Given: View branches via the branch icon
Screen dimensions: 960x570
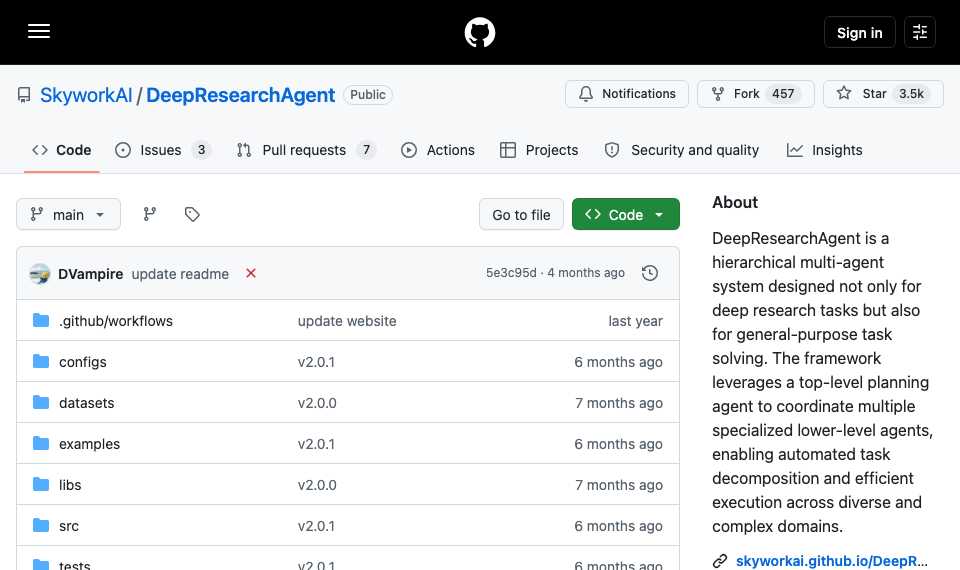Looking at the screenshot, I should 149,214.
